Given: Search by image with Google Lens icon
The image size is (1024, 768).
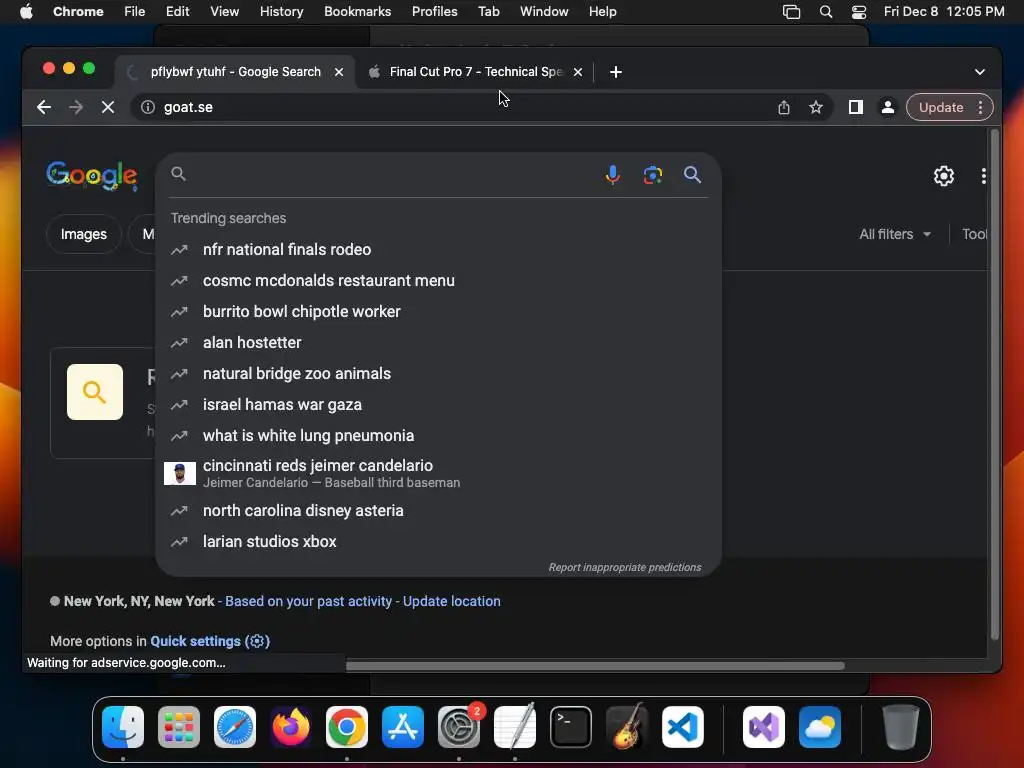Looking at the screenshot, I should [652, 175].
